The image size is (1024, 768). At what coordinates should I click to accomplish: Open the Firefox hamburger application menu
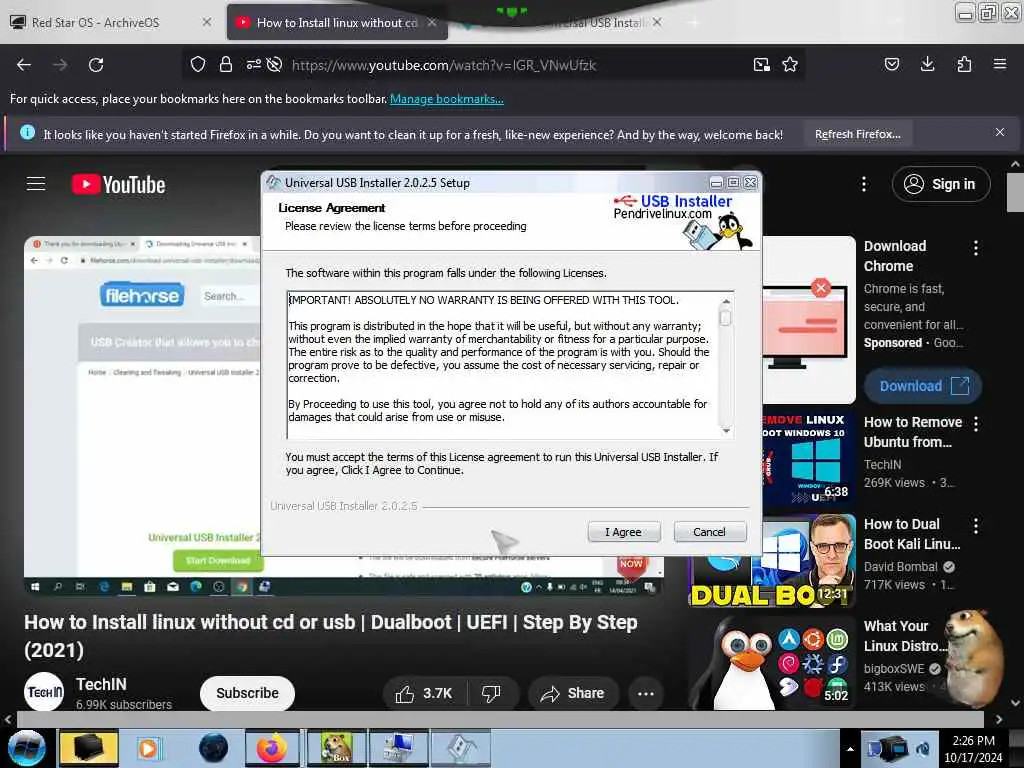(x=1000, y=65)
